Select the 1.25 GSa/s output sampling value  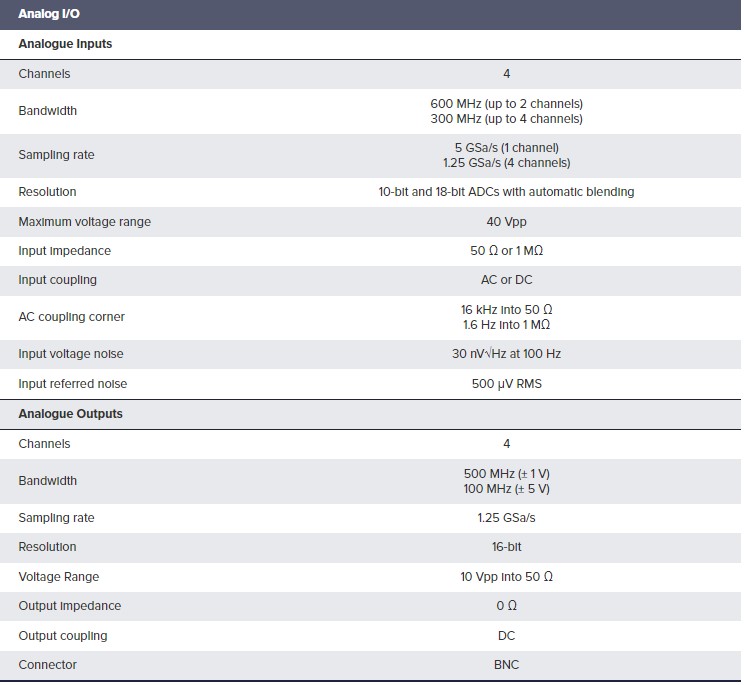[506, 518]
